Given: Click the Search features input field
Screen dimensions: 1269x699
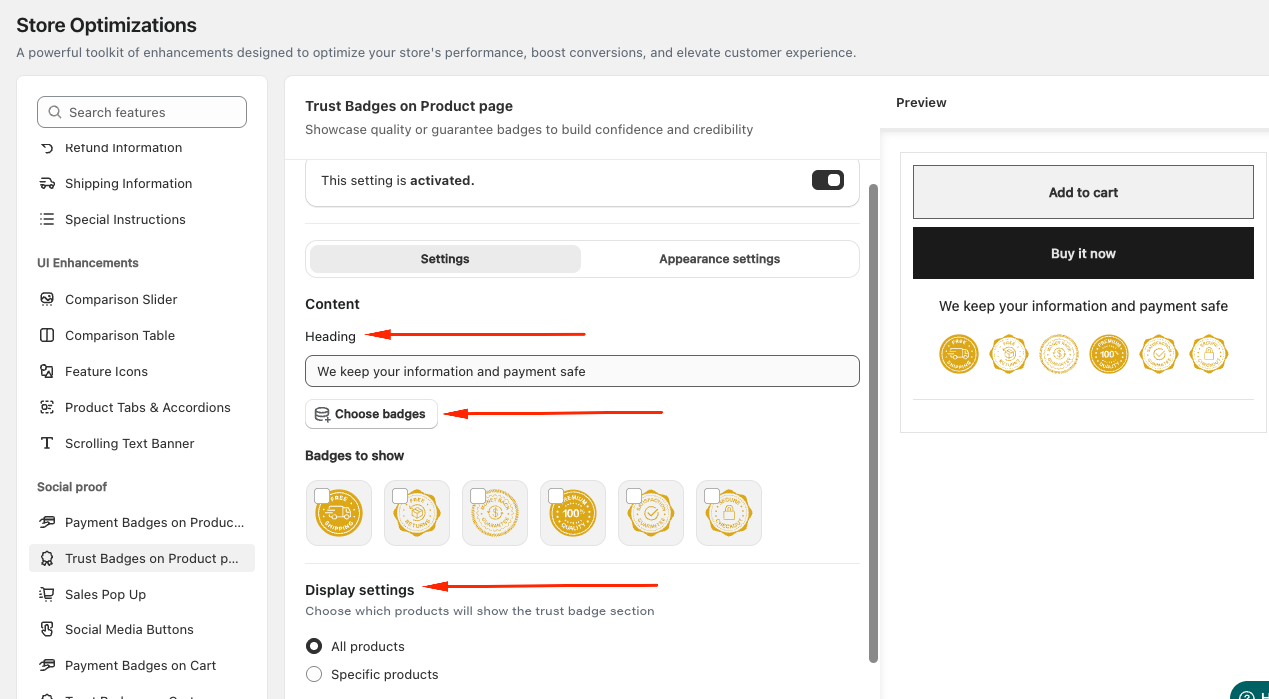Looking at the screenshot, I should pos(142,112).
